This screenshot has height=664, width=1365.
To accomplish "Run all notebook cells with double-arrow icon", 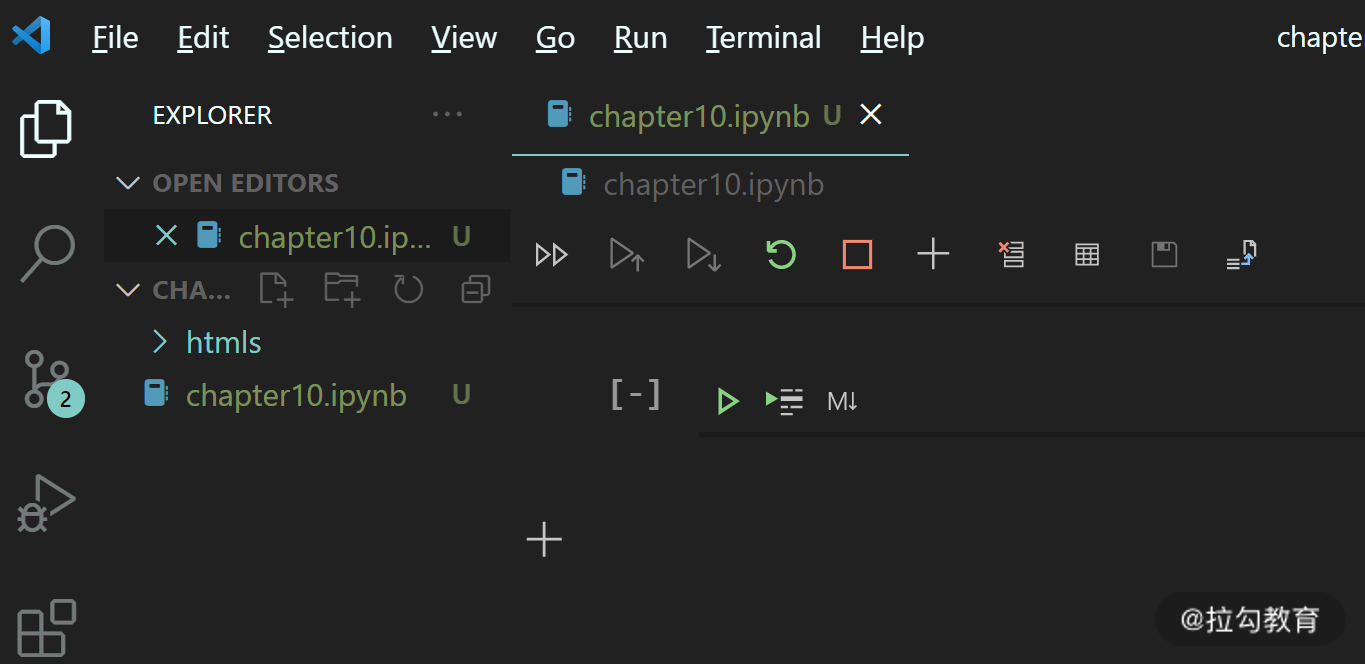I will (x=551, y=255).
